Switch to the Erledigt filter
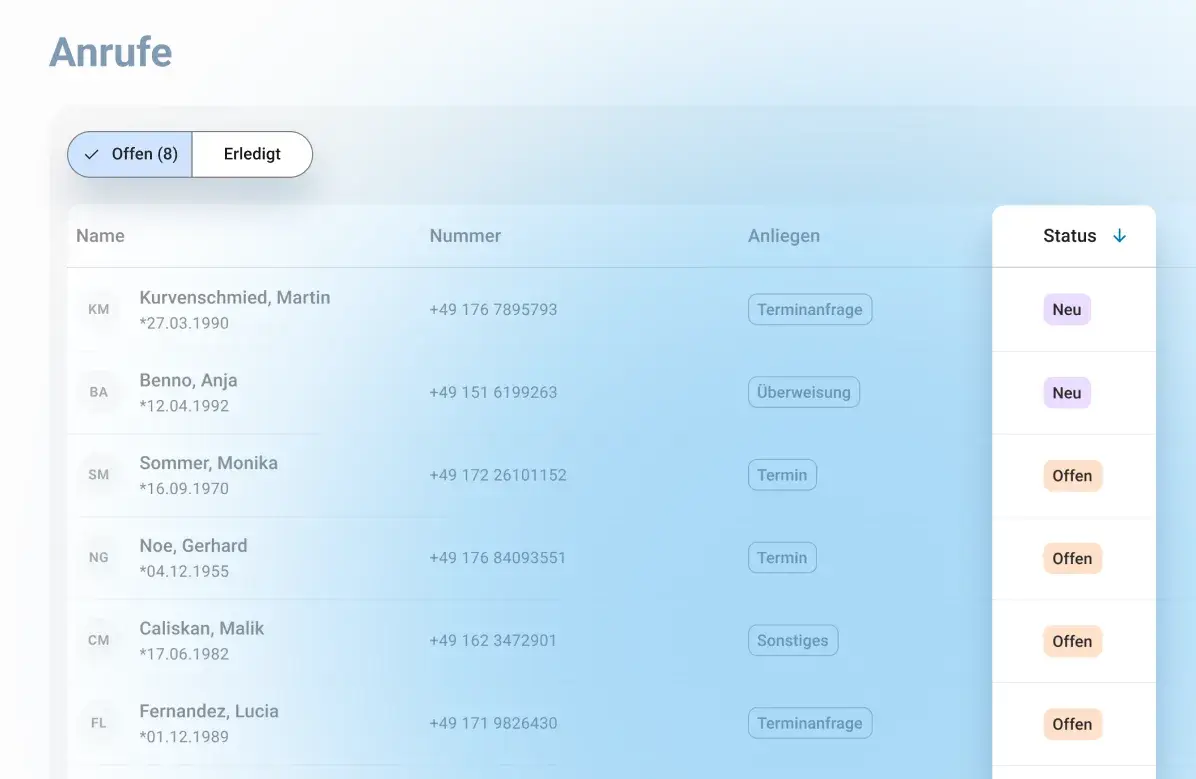The width and height of the screenshot is (1196, 779). (x=252, y=154)
